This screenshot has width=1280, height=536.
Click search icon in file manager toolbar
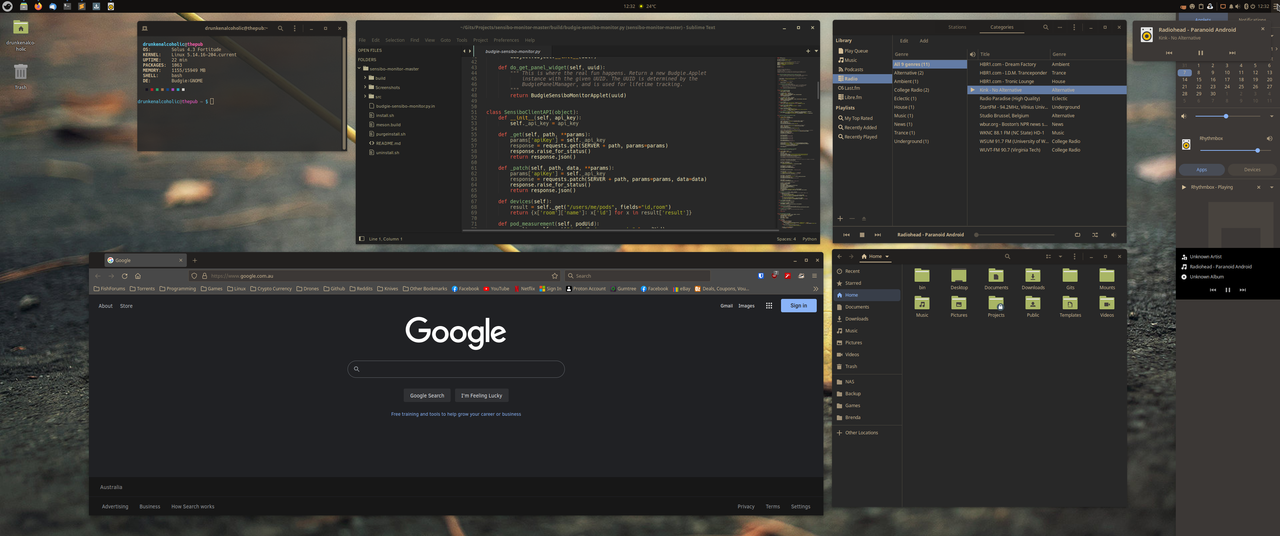1008,257
